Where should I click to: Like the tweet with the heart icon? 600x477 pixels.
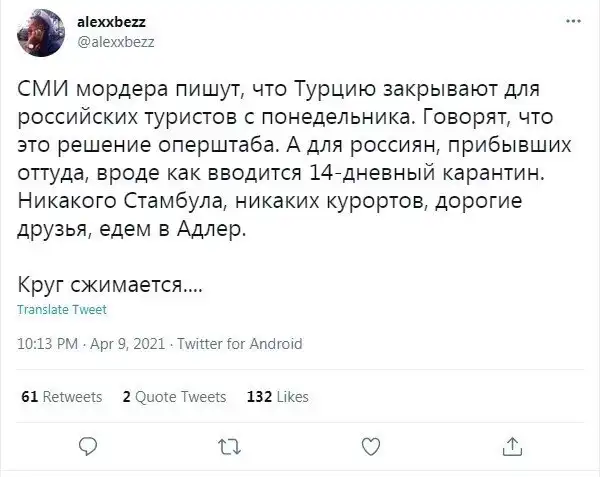(x=370, y=444)
